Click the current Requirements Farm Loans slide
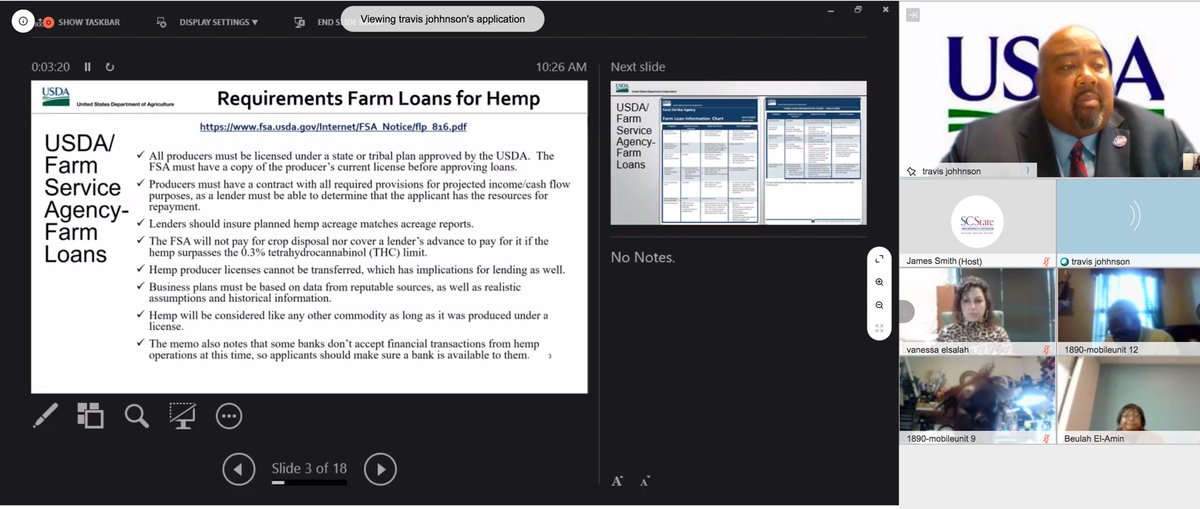This screenshot has height=509, width=1200. coord(309,237)
